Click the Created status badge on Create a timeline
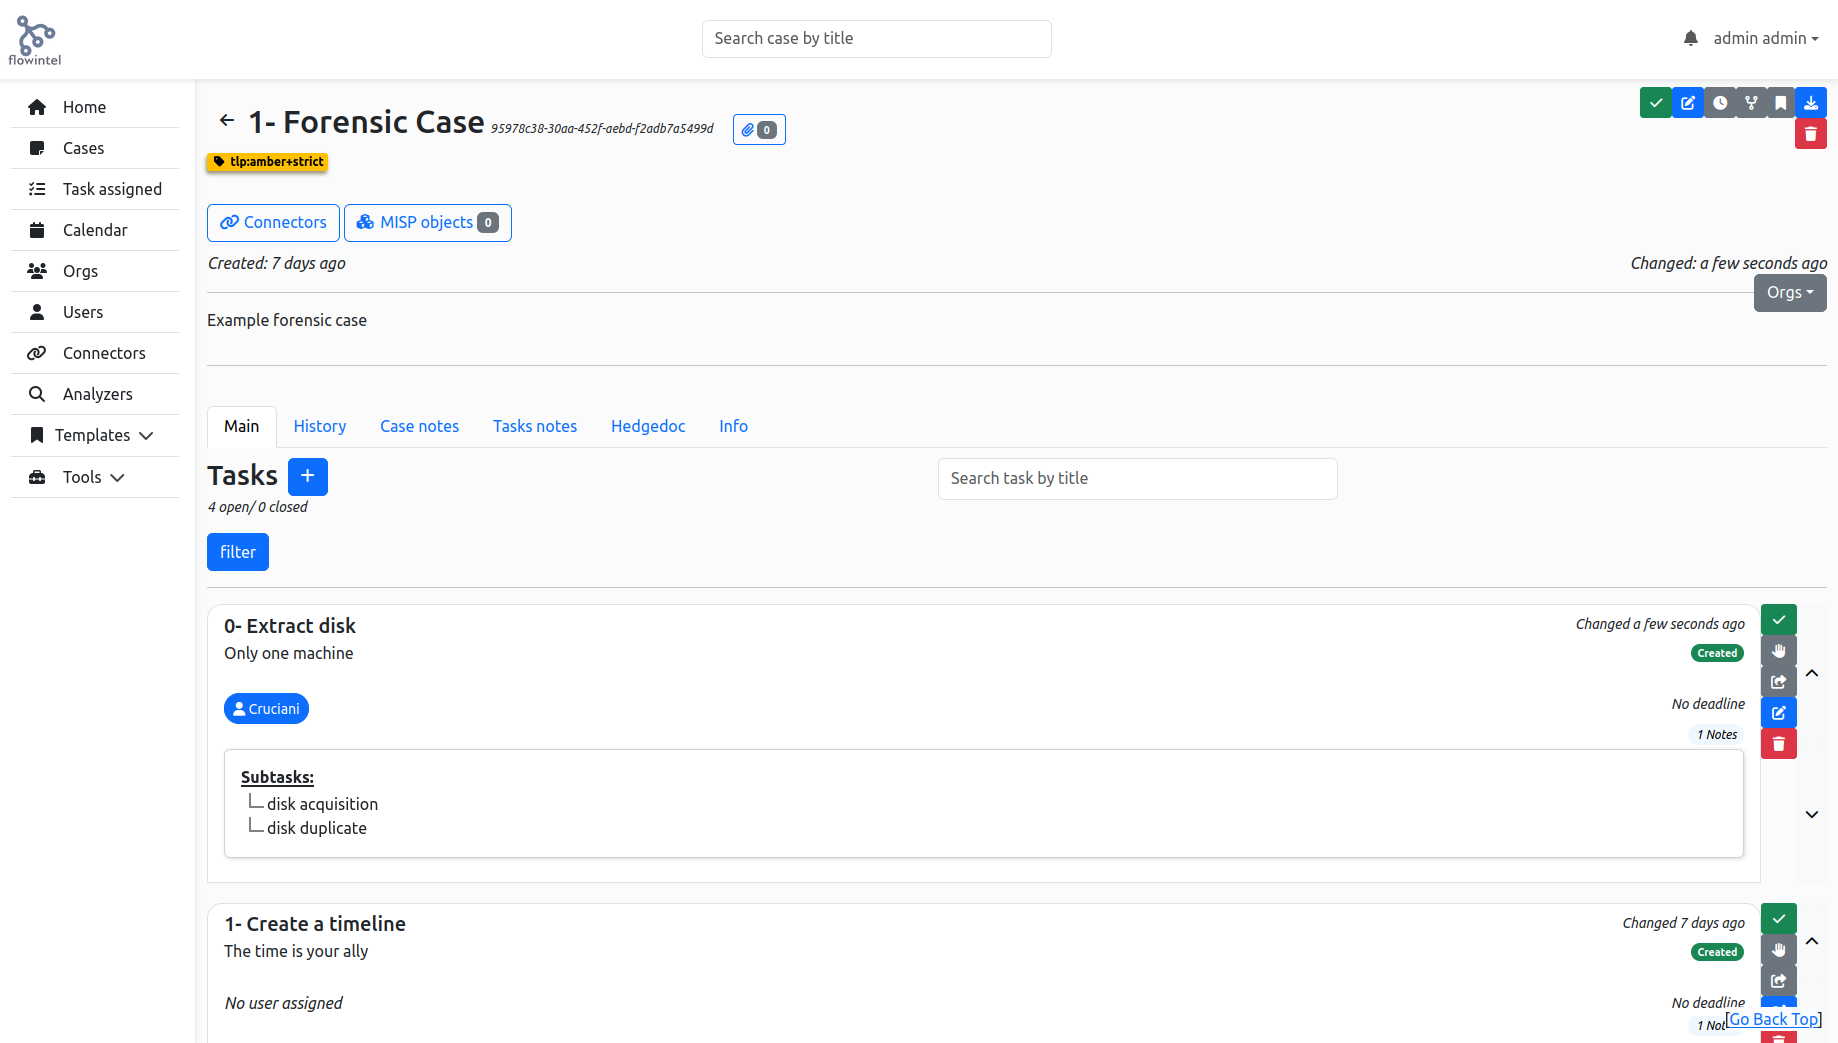The height and width of the screenshot is (1043, 1838). [1717, 952]
